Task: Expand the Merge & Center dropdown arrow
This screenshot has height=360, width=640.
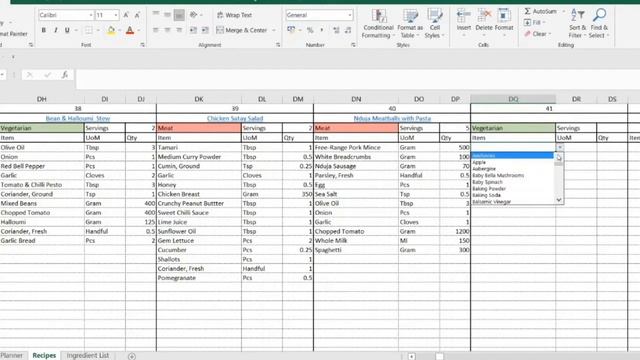Action: click(x=273, y=31)
